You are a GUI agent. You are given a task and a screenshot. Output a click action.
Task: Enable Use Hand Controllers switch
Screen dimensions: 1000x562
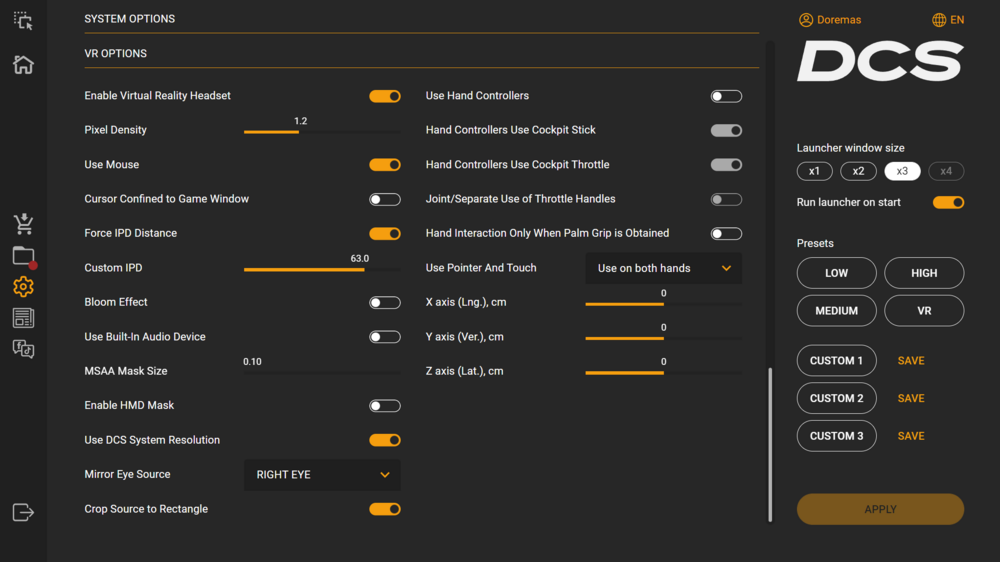click(726, 96)
